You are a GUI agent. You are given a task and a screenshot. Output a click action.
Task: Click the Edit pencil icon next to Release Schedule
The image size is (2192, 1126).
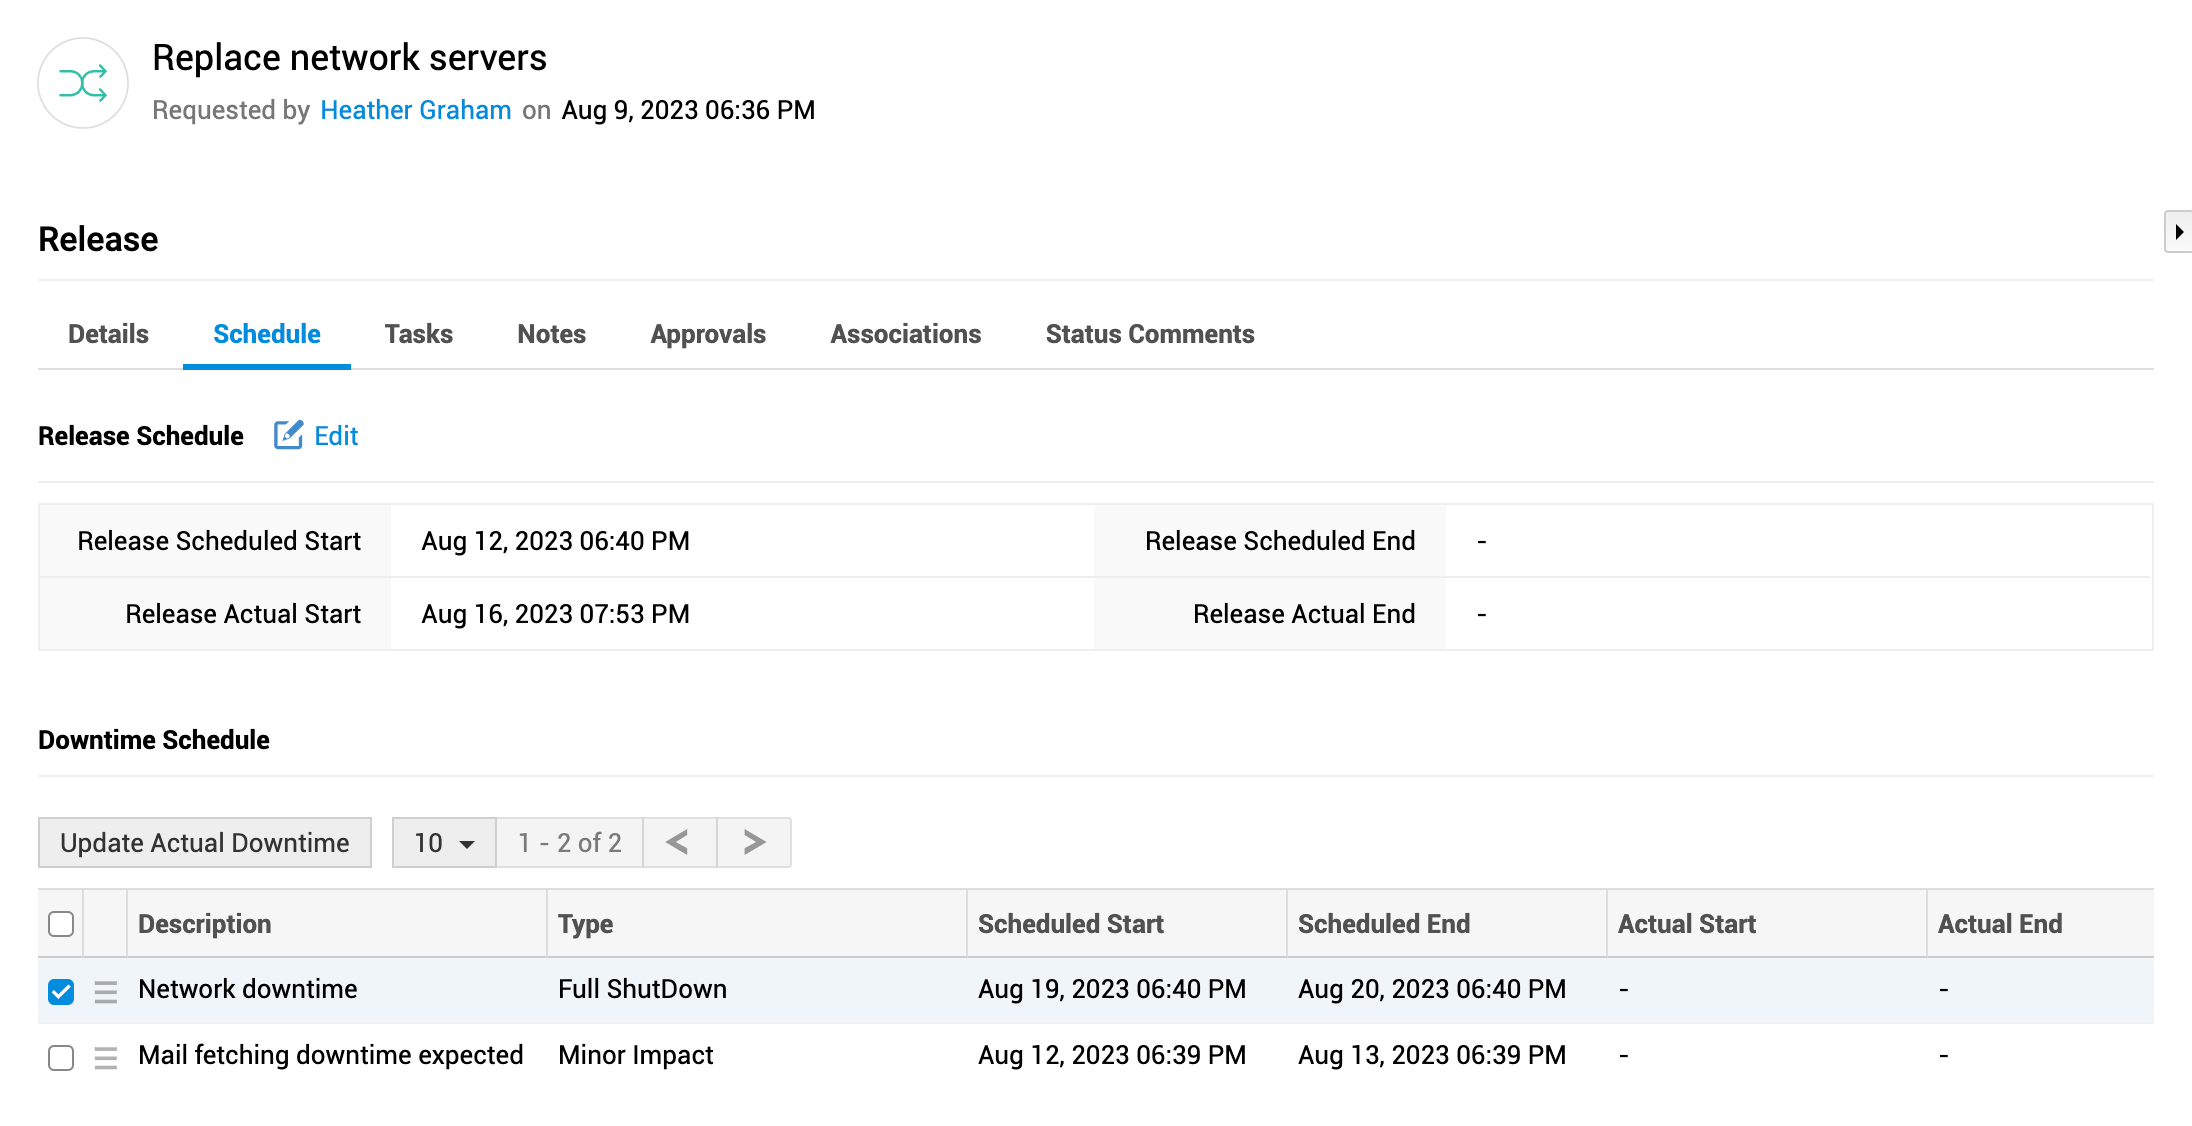point(288,435)
